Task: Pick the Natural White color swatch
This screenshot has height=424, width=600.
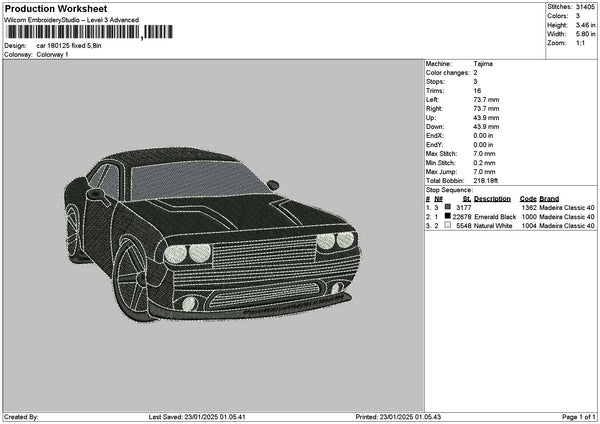Action: click(x=447, y=226)
